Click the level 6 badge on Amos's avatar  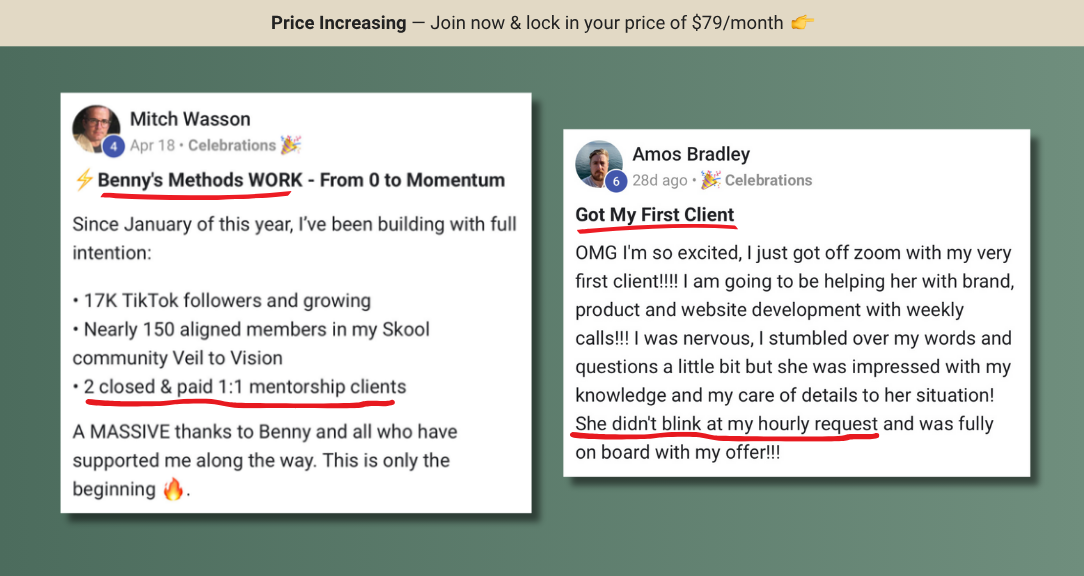[616, 181]
